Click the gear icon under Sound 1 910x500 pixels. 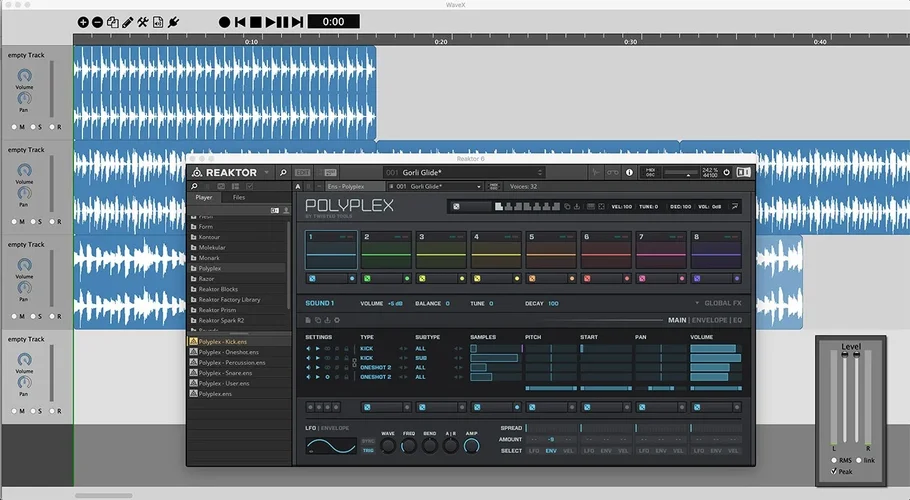(337, 320)
